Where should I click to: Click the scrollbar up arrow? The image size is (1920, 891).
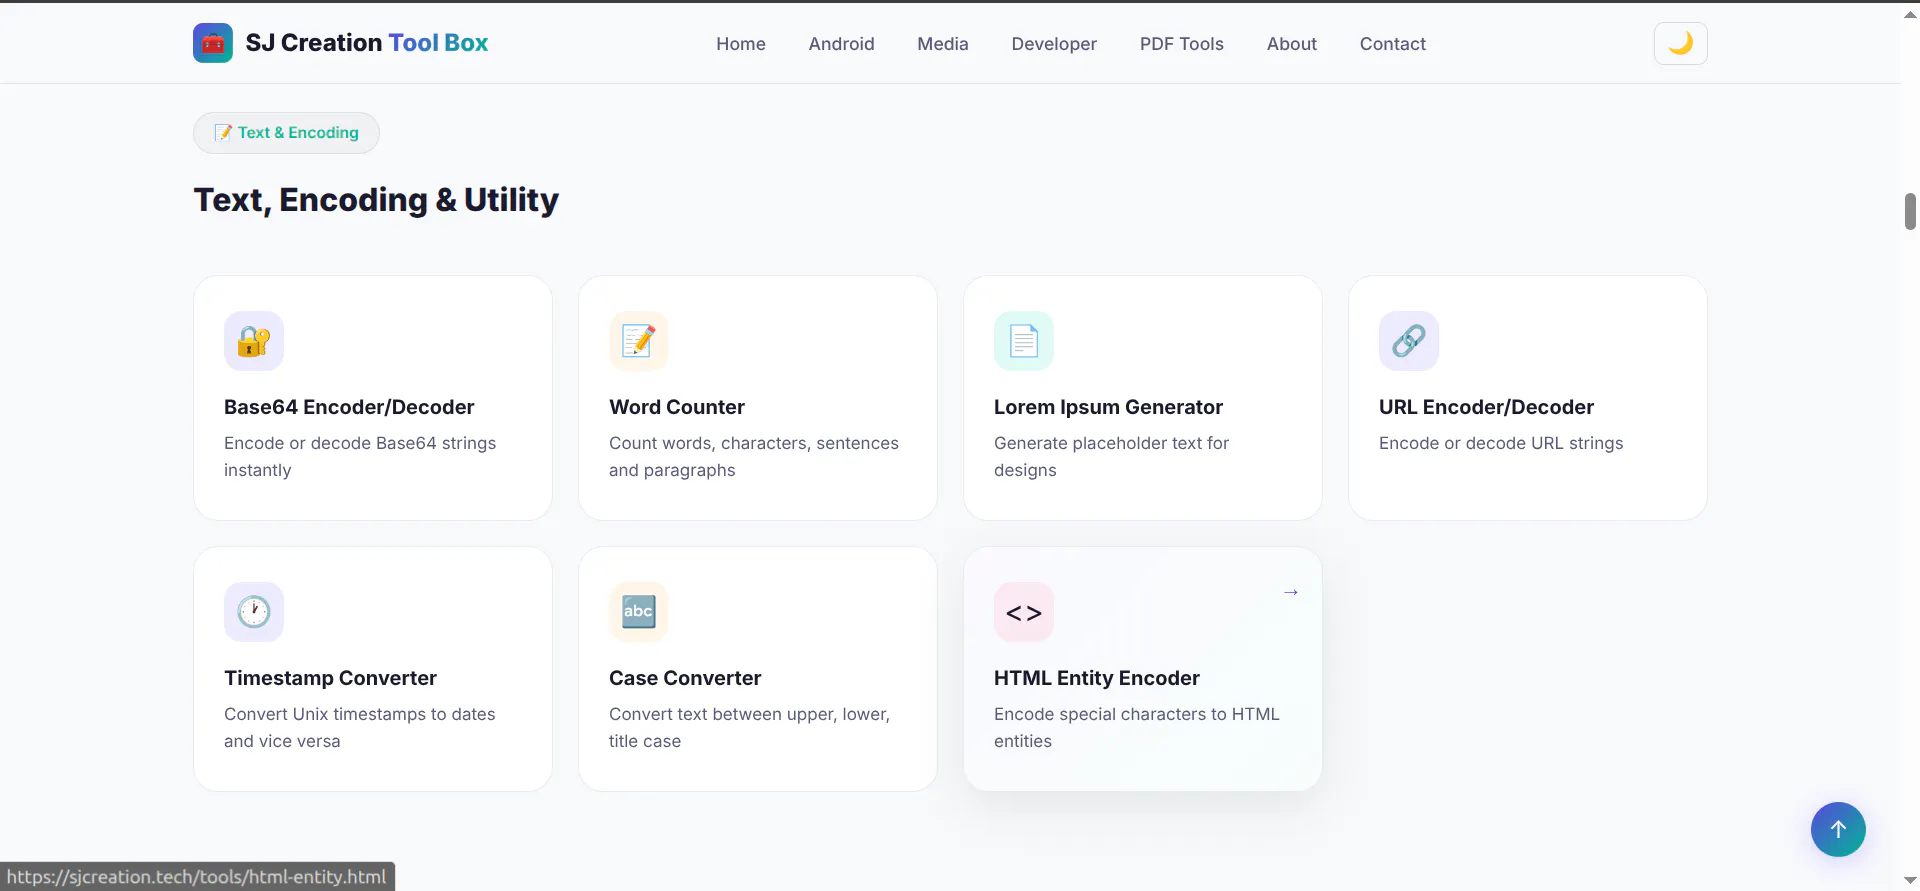[1910, 13]
